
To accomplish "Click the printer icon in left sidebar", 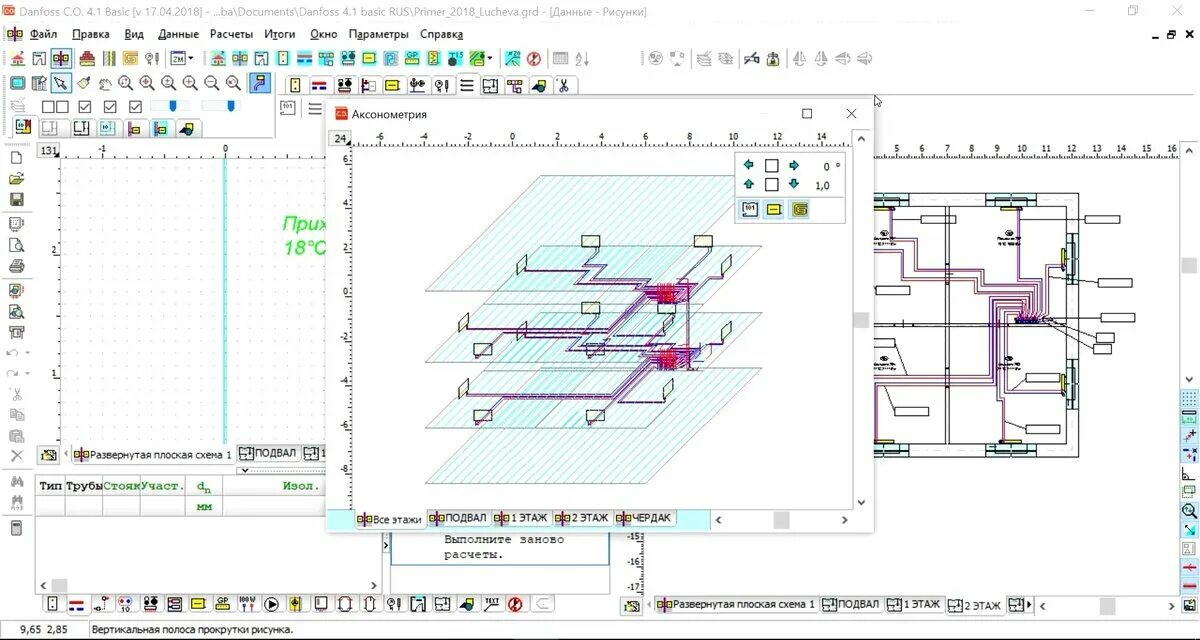I will point(16,266).
